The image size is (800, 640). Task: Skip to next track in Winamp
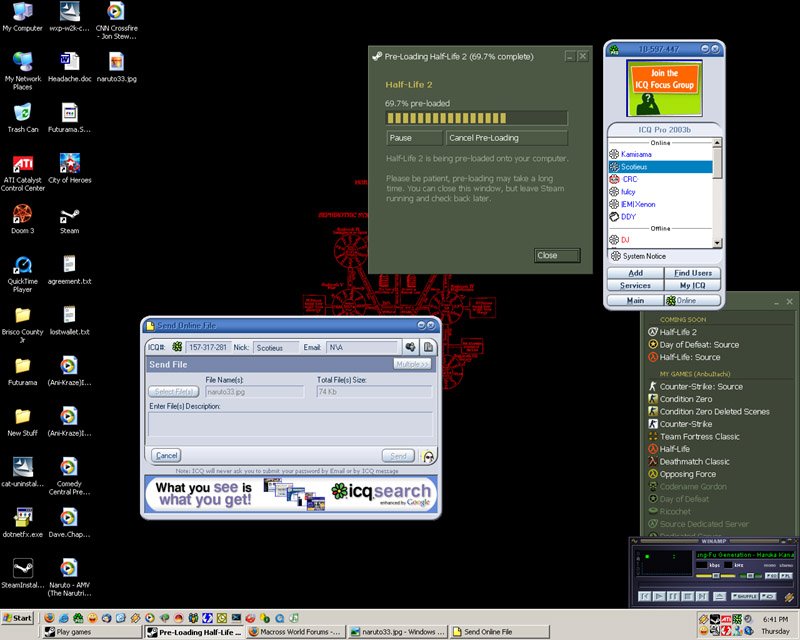coord(703,596)
